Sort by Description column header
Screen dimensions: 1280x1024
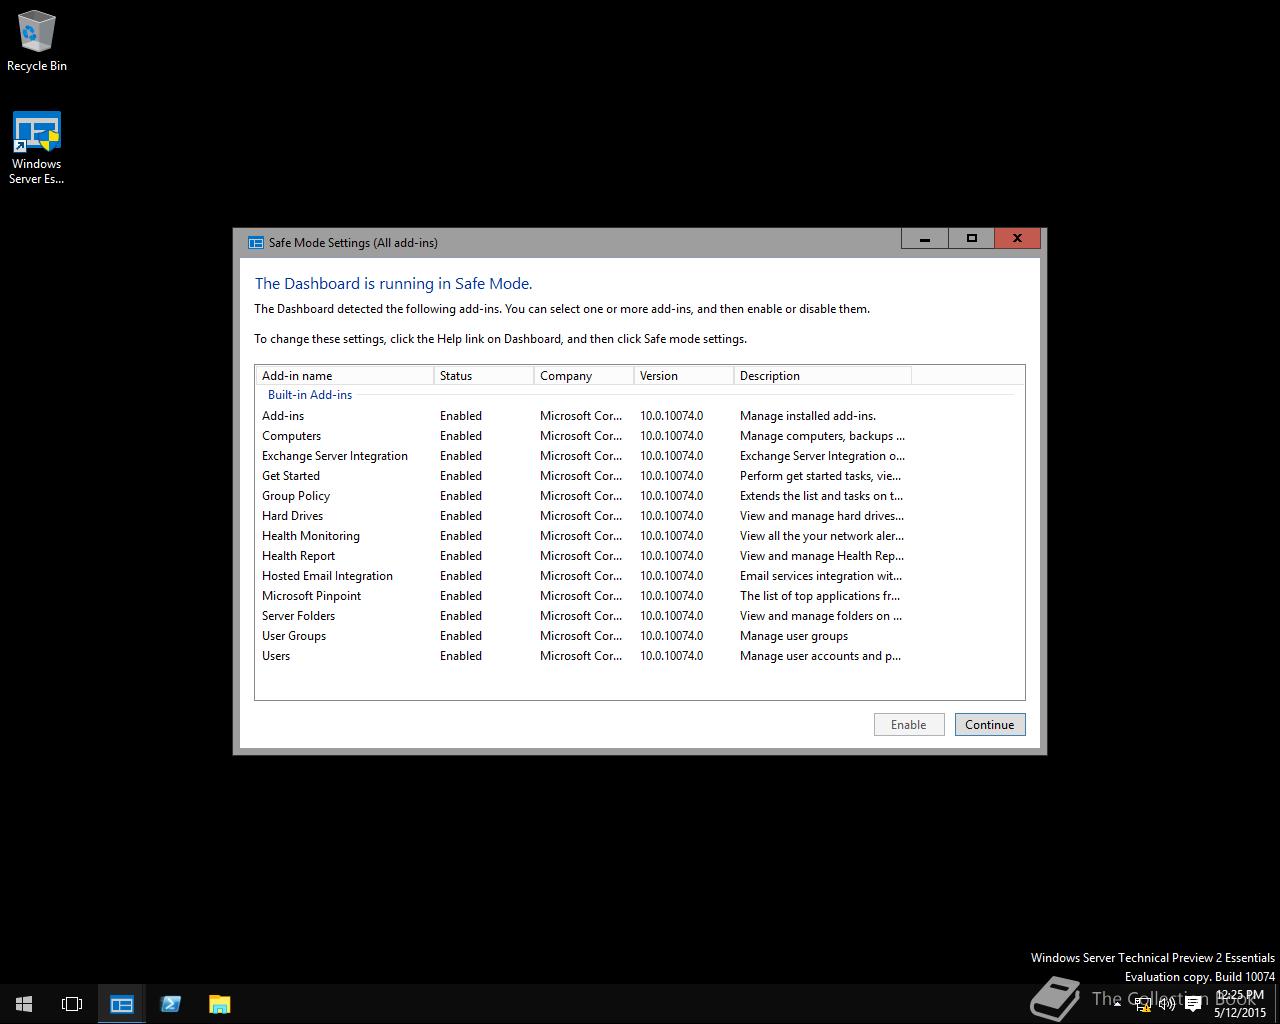coord(823,376)
